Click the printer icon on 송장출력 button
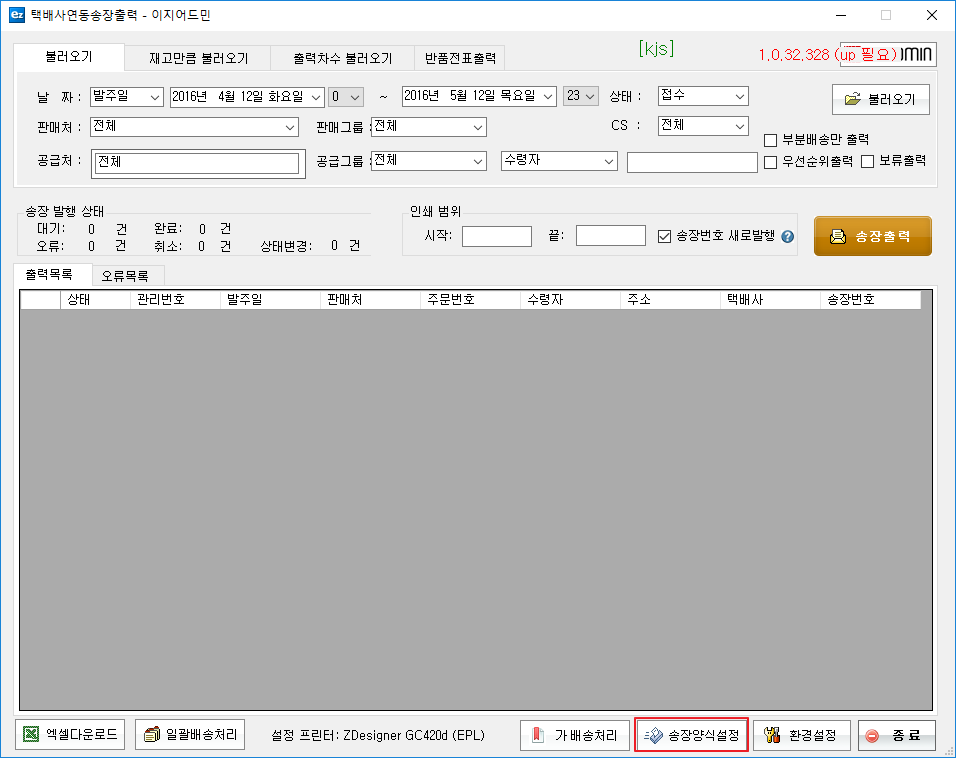This screenshot has height=758, width=956. click(838, 237)
